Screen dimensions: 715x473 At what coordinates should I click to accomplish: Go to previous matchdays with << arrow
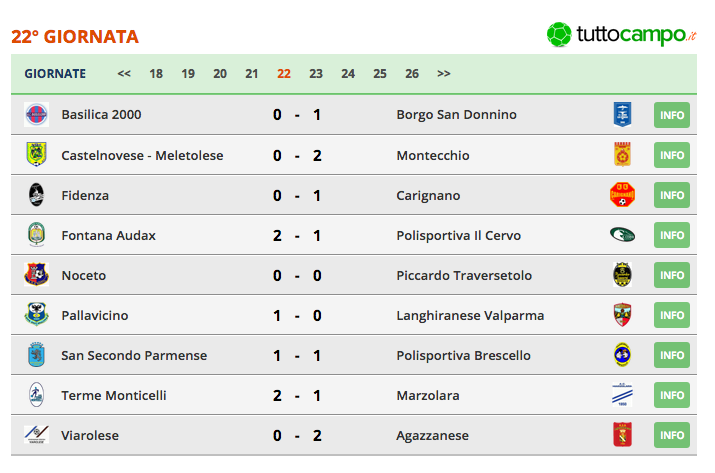[x=124, y=73]
